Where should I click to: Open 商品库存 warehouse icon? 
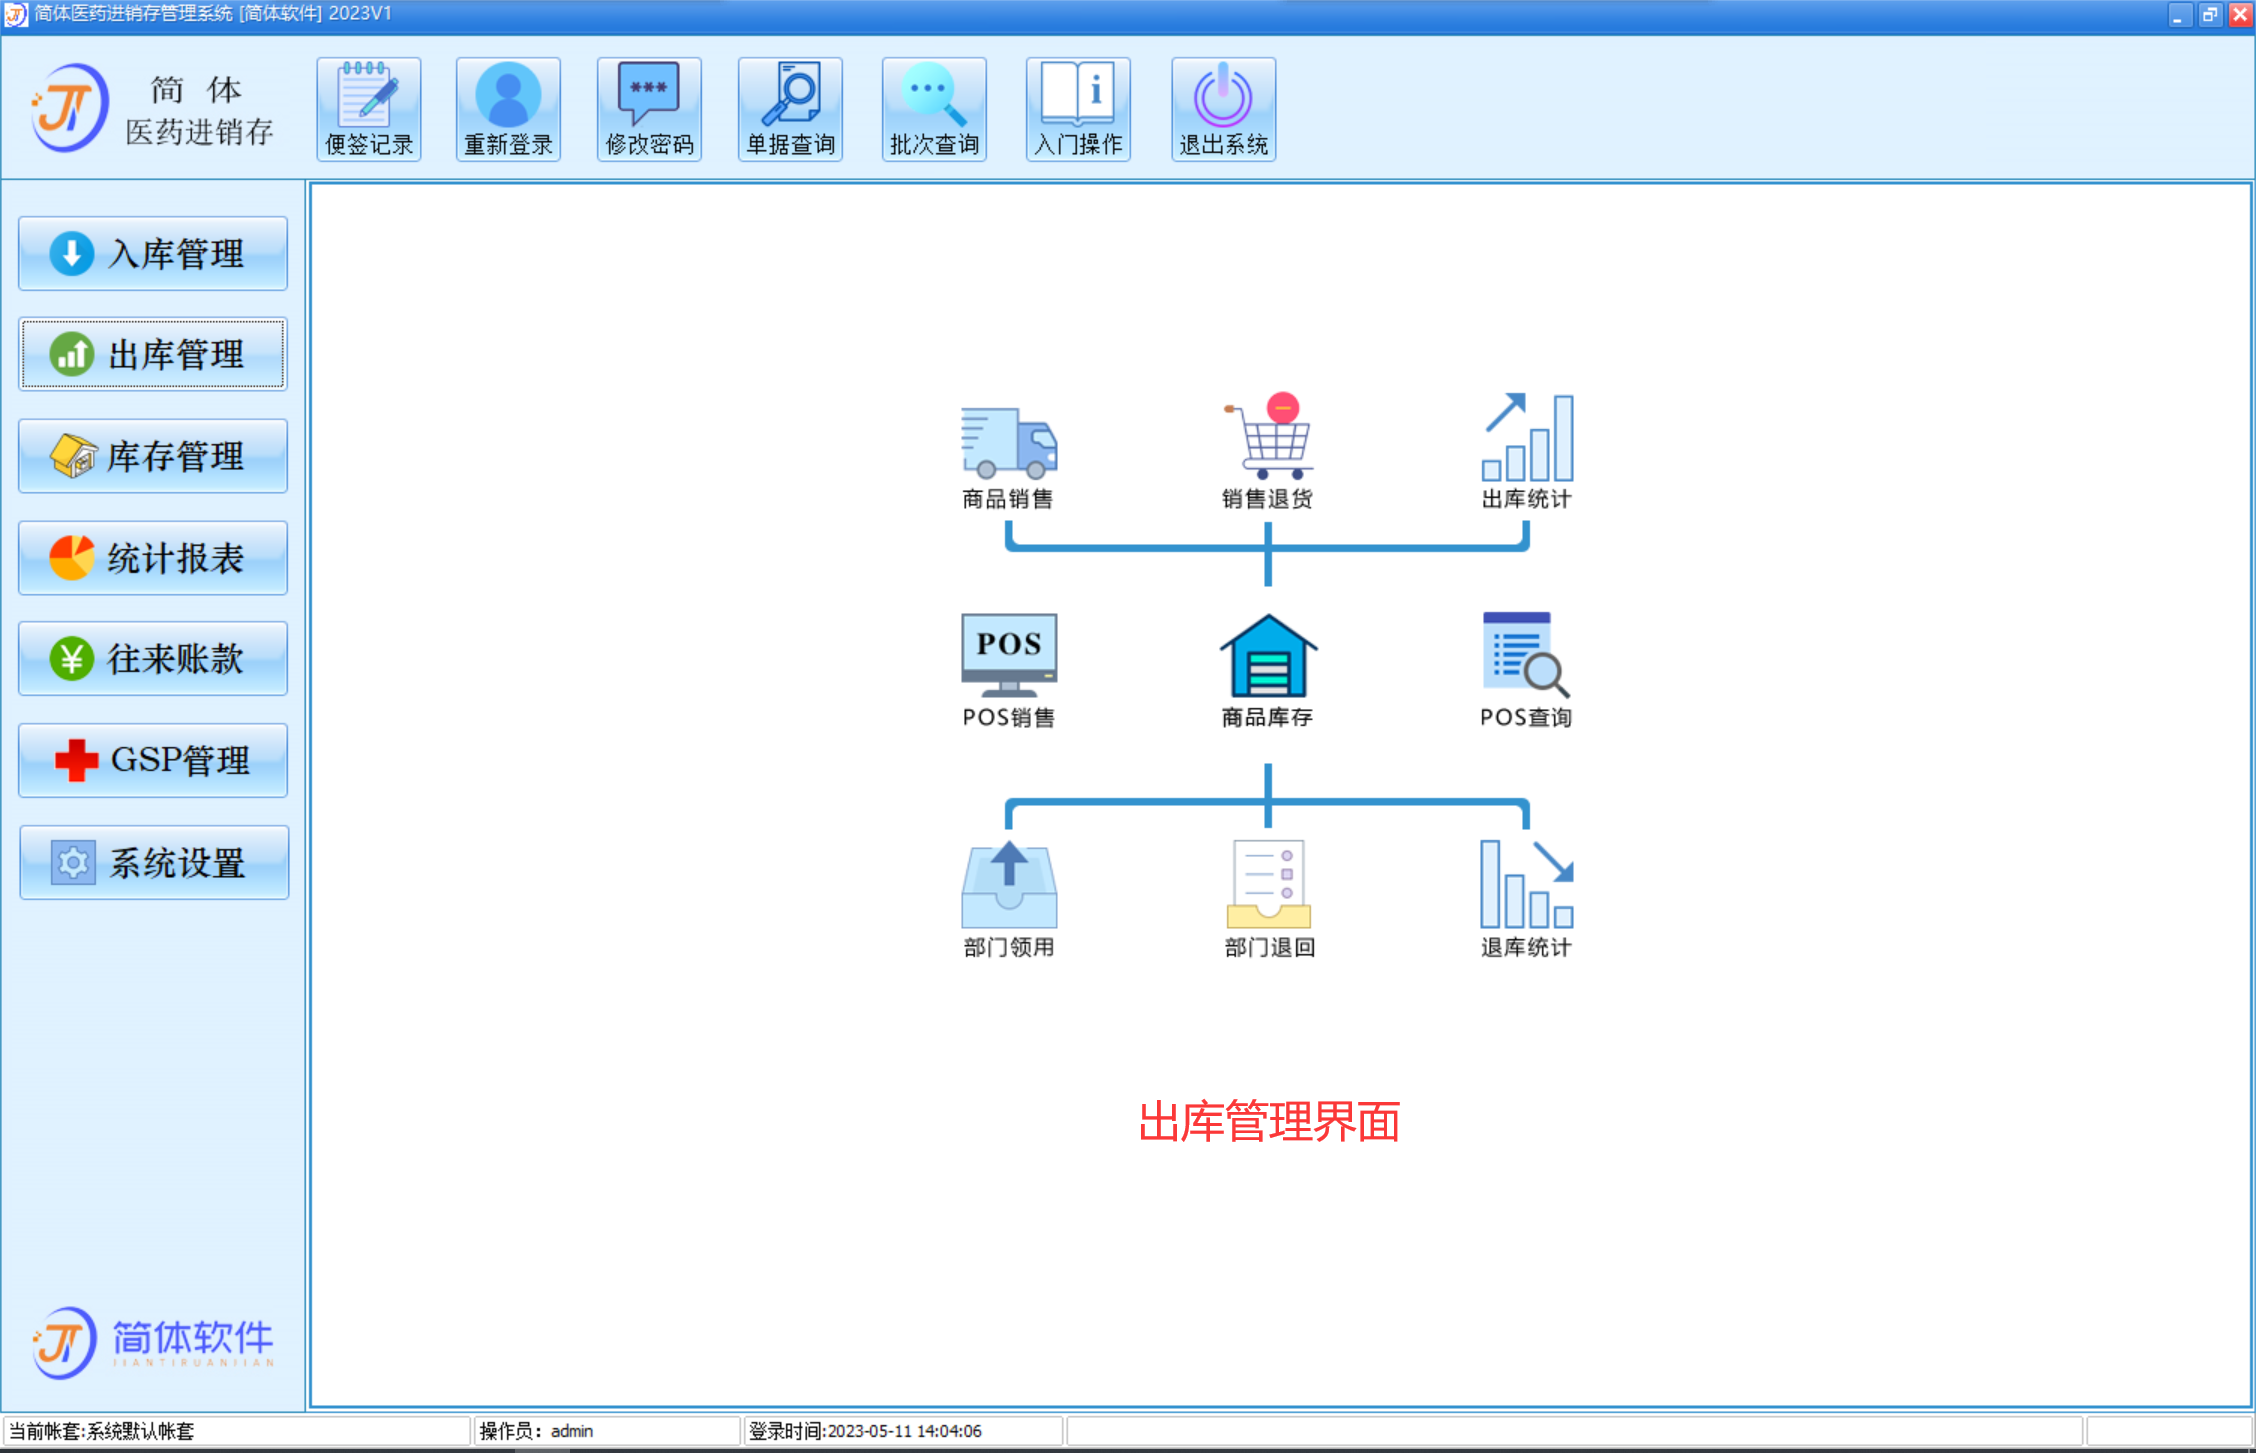point(1267,671)
